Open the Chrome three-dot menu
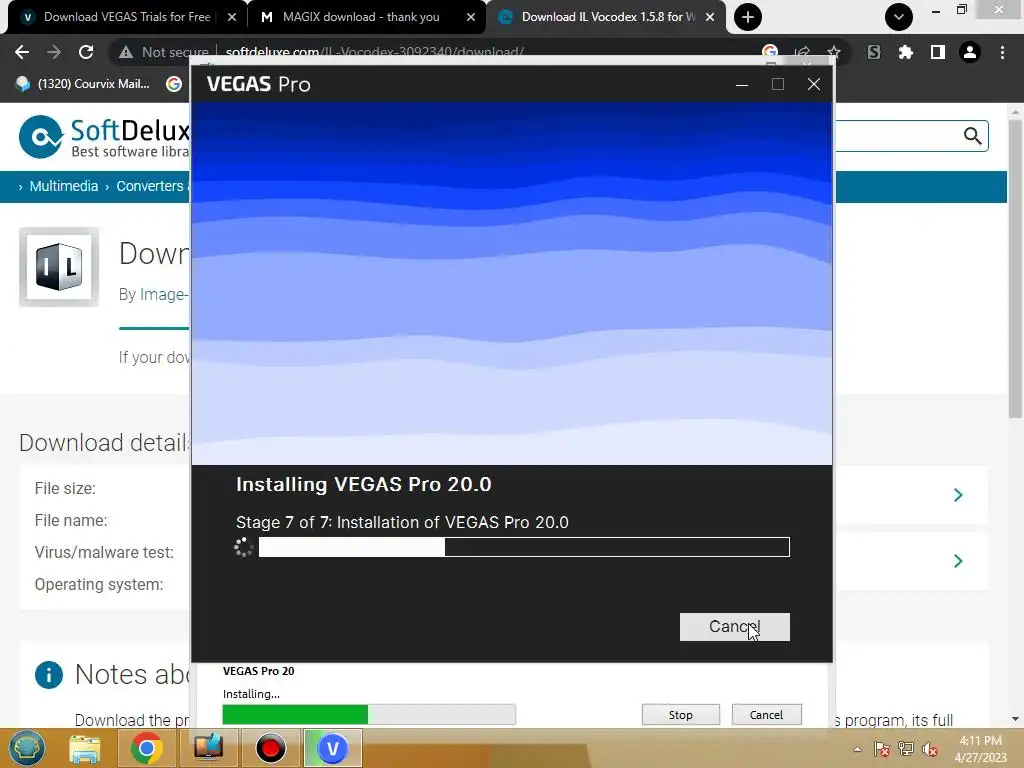This screenshot has height=768, width=1024. click(x=1002, y=52)
